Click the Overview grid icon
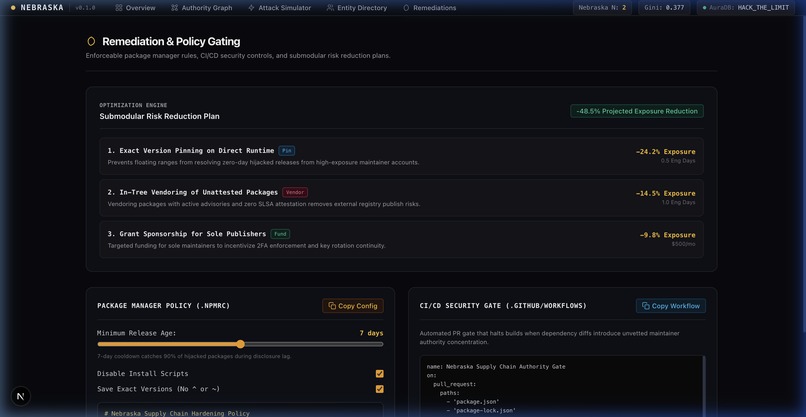This screenshot has height=417, width=806. [119, 8]
